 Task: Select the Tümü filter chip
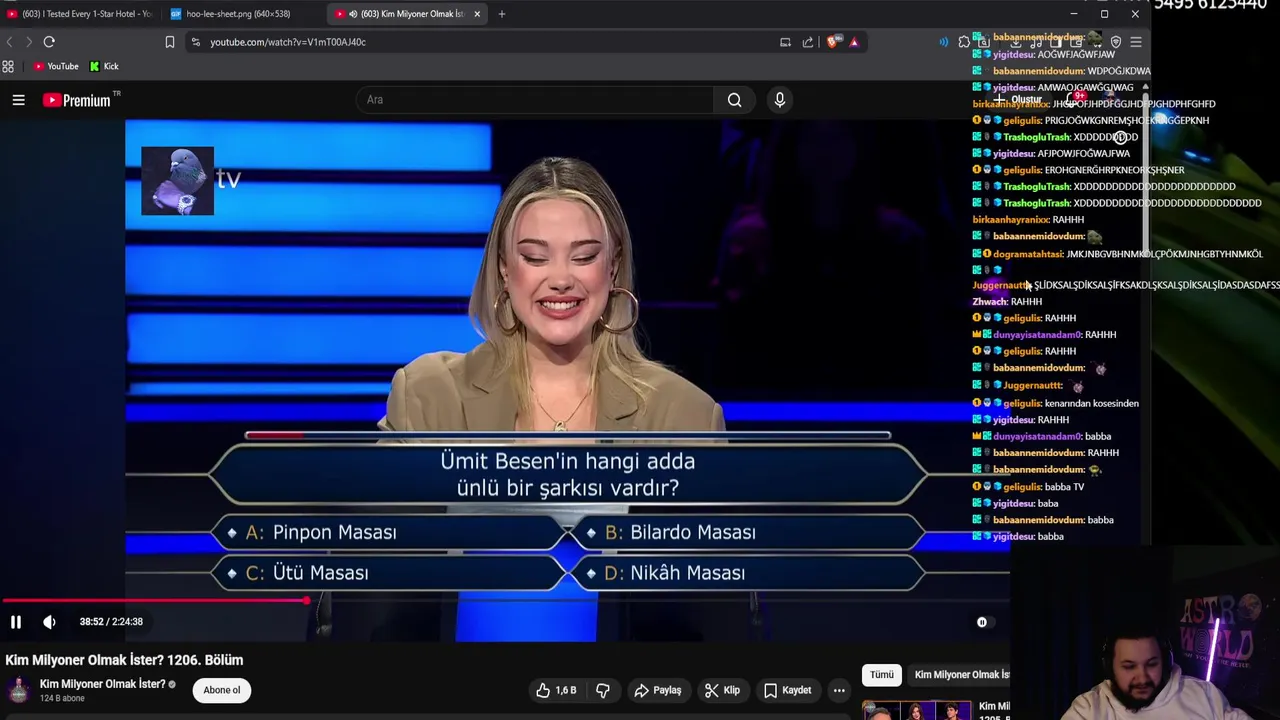[881, 675]
